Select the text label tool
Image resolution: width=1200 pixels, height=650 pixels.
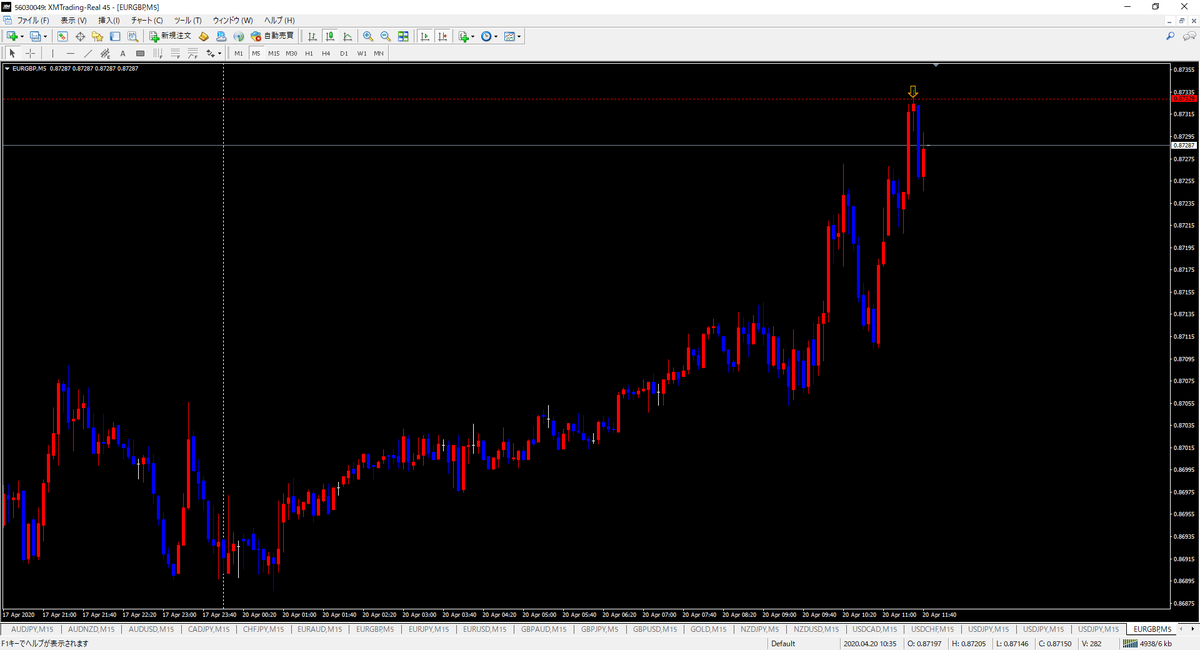tap(140, 53)
